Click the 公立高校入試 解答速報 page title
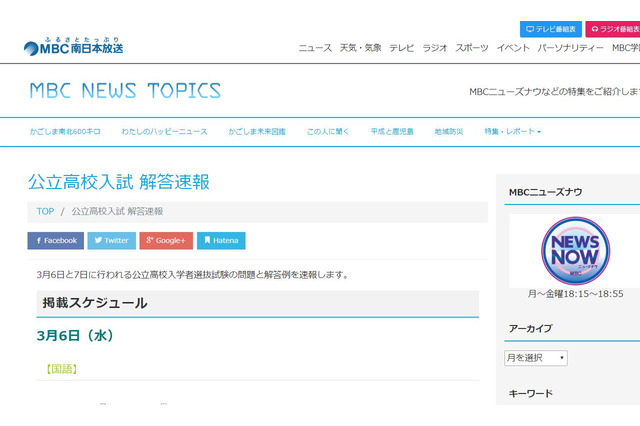640x426 pixels. tap(119, 182)
